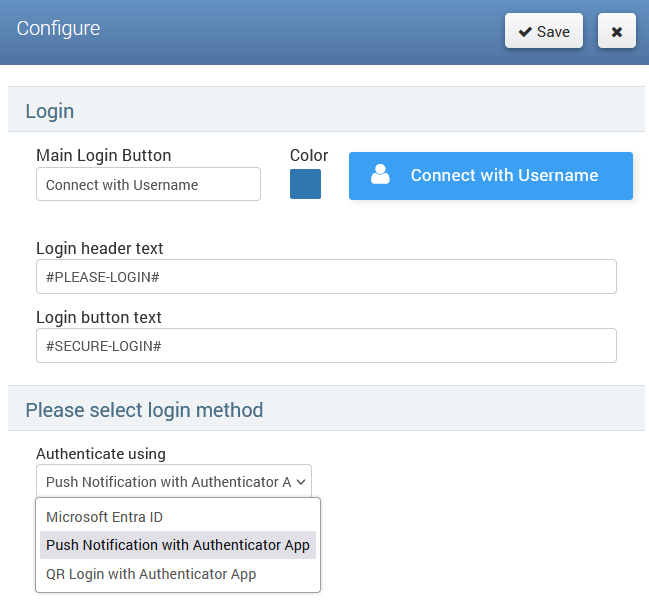Click the Color label text
The height and width of the screenshot is (605, 649).
[309, 155]
